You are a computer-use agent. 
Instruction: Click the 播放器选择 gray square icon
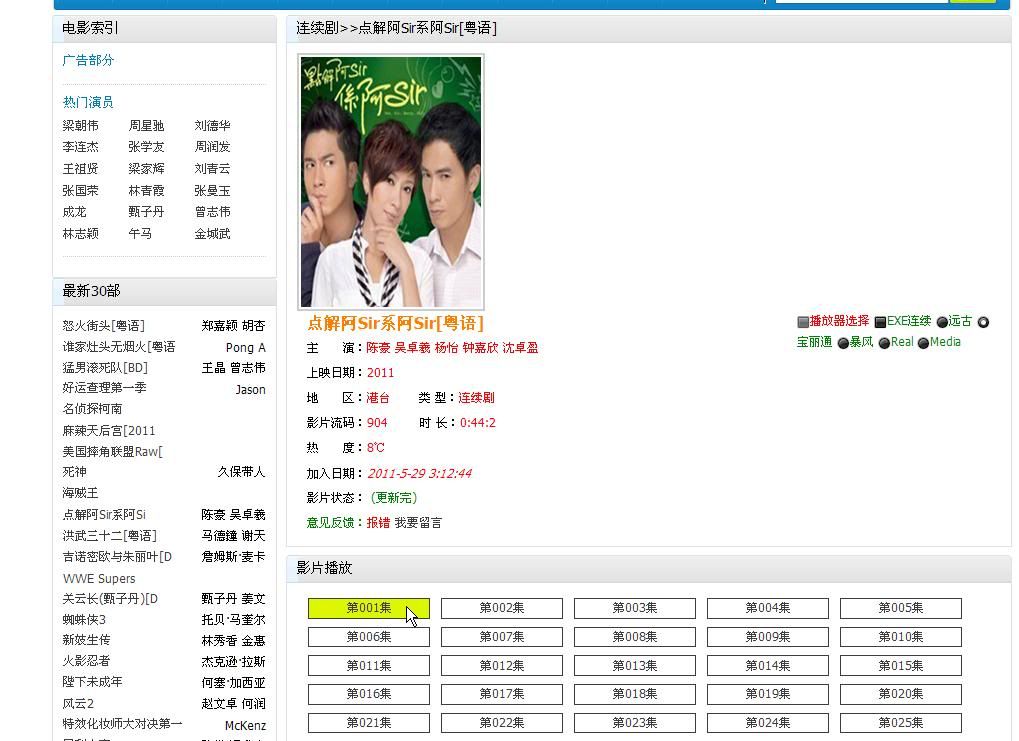pyautogui.click(x=803, y=322)
